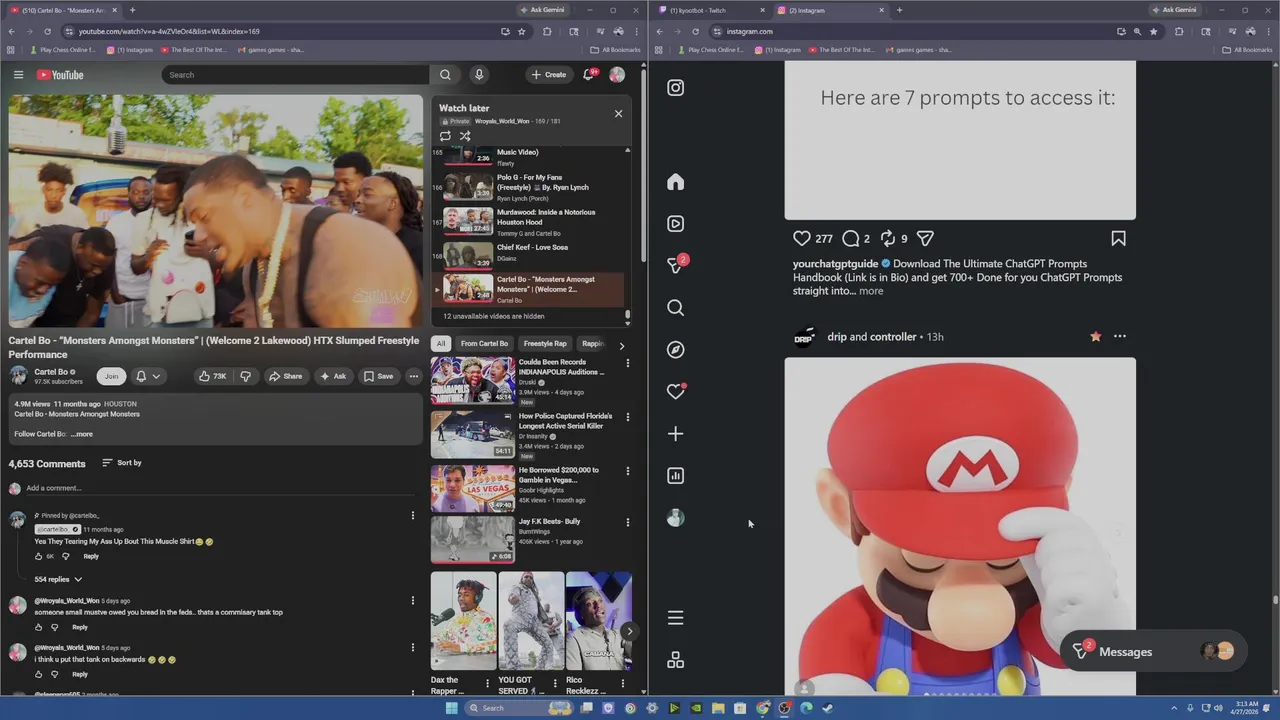Screen dimensions: 1280x720
Task: Open options for How Police Captured video
Action: pyautogui.click(x=627, y=417)
